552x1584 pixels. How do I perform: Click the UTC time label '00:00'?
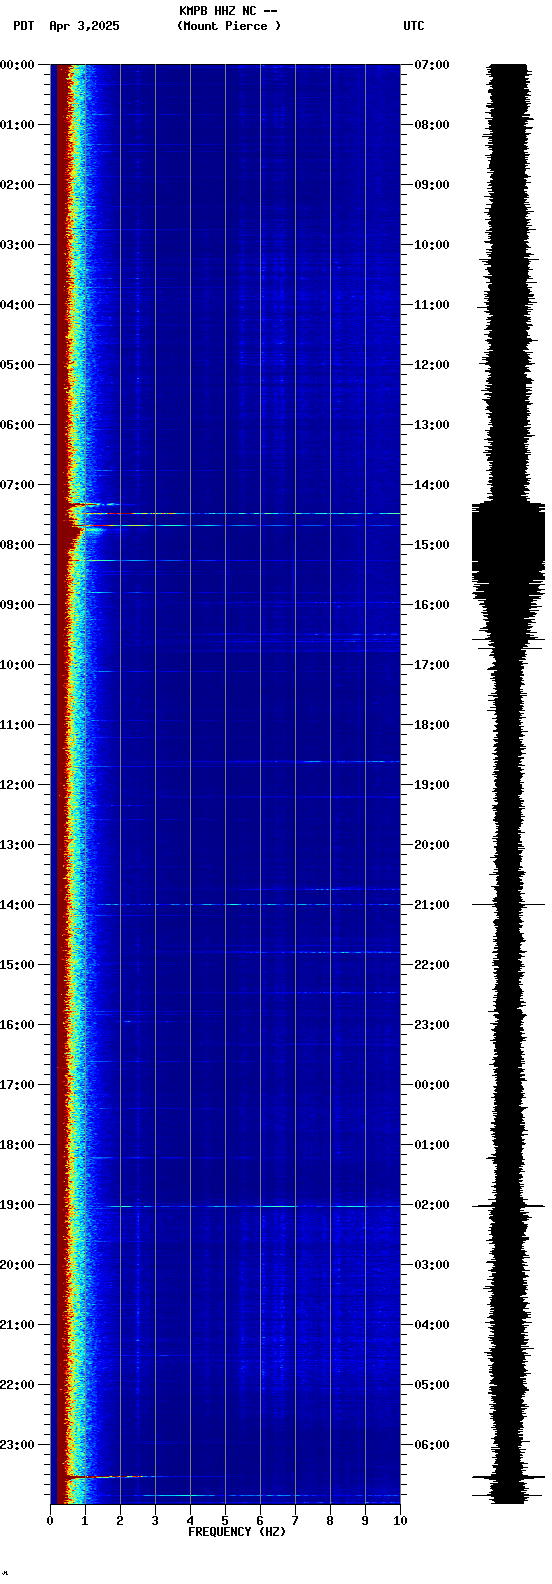pos(432,1084)
